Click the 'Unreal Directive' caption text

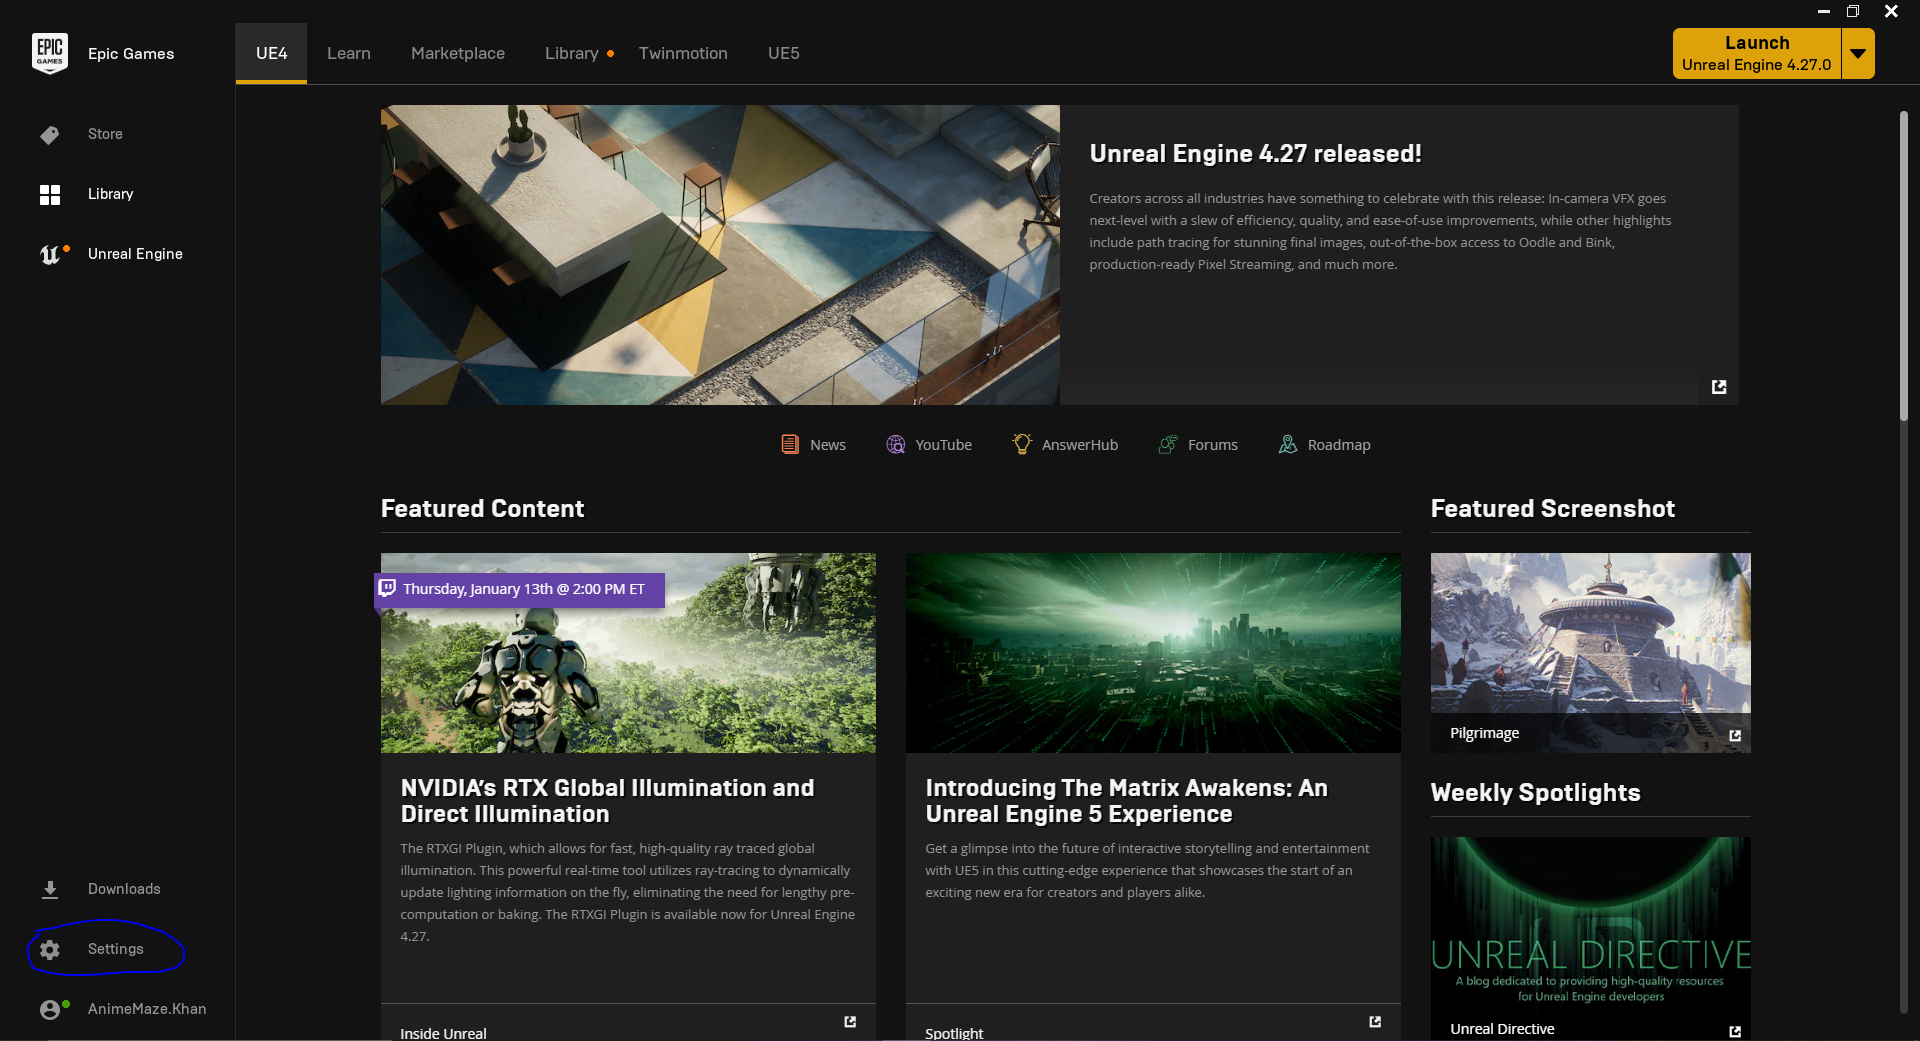1502,1029
